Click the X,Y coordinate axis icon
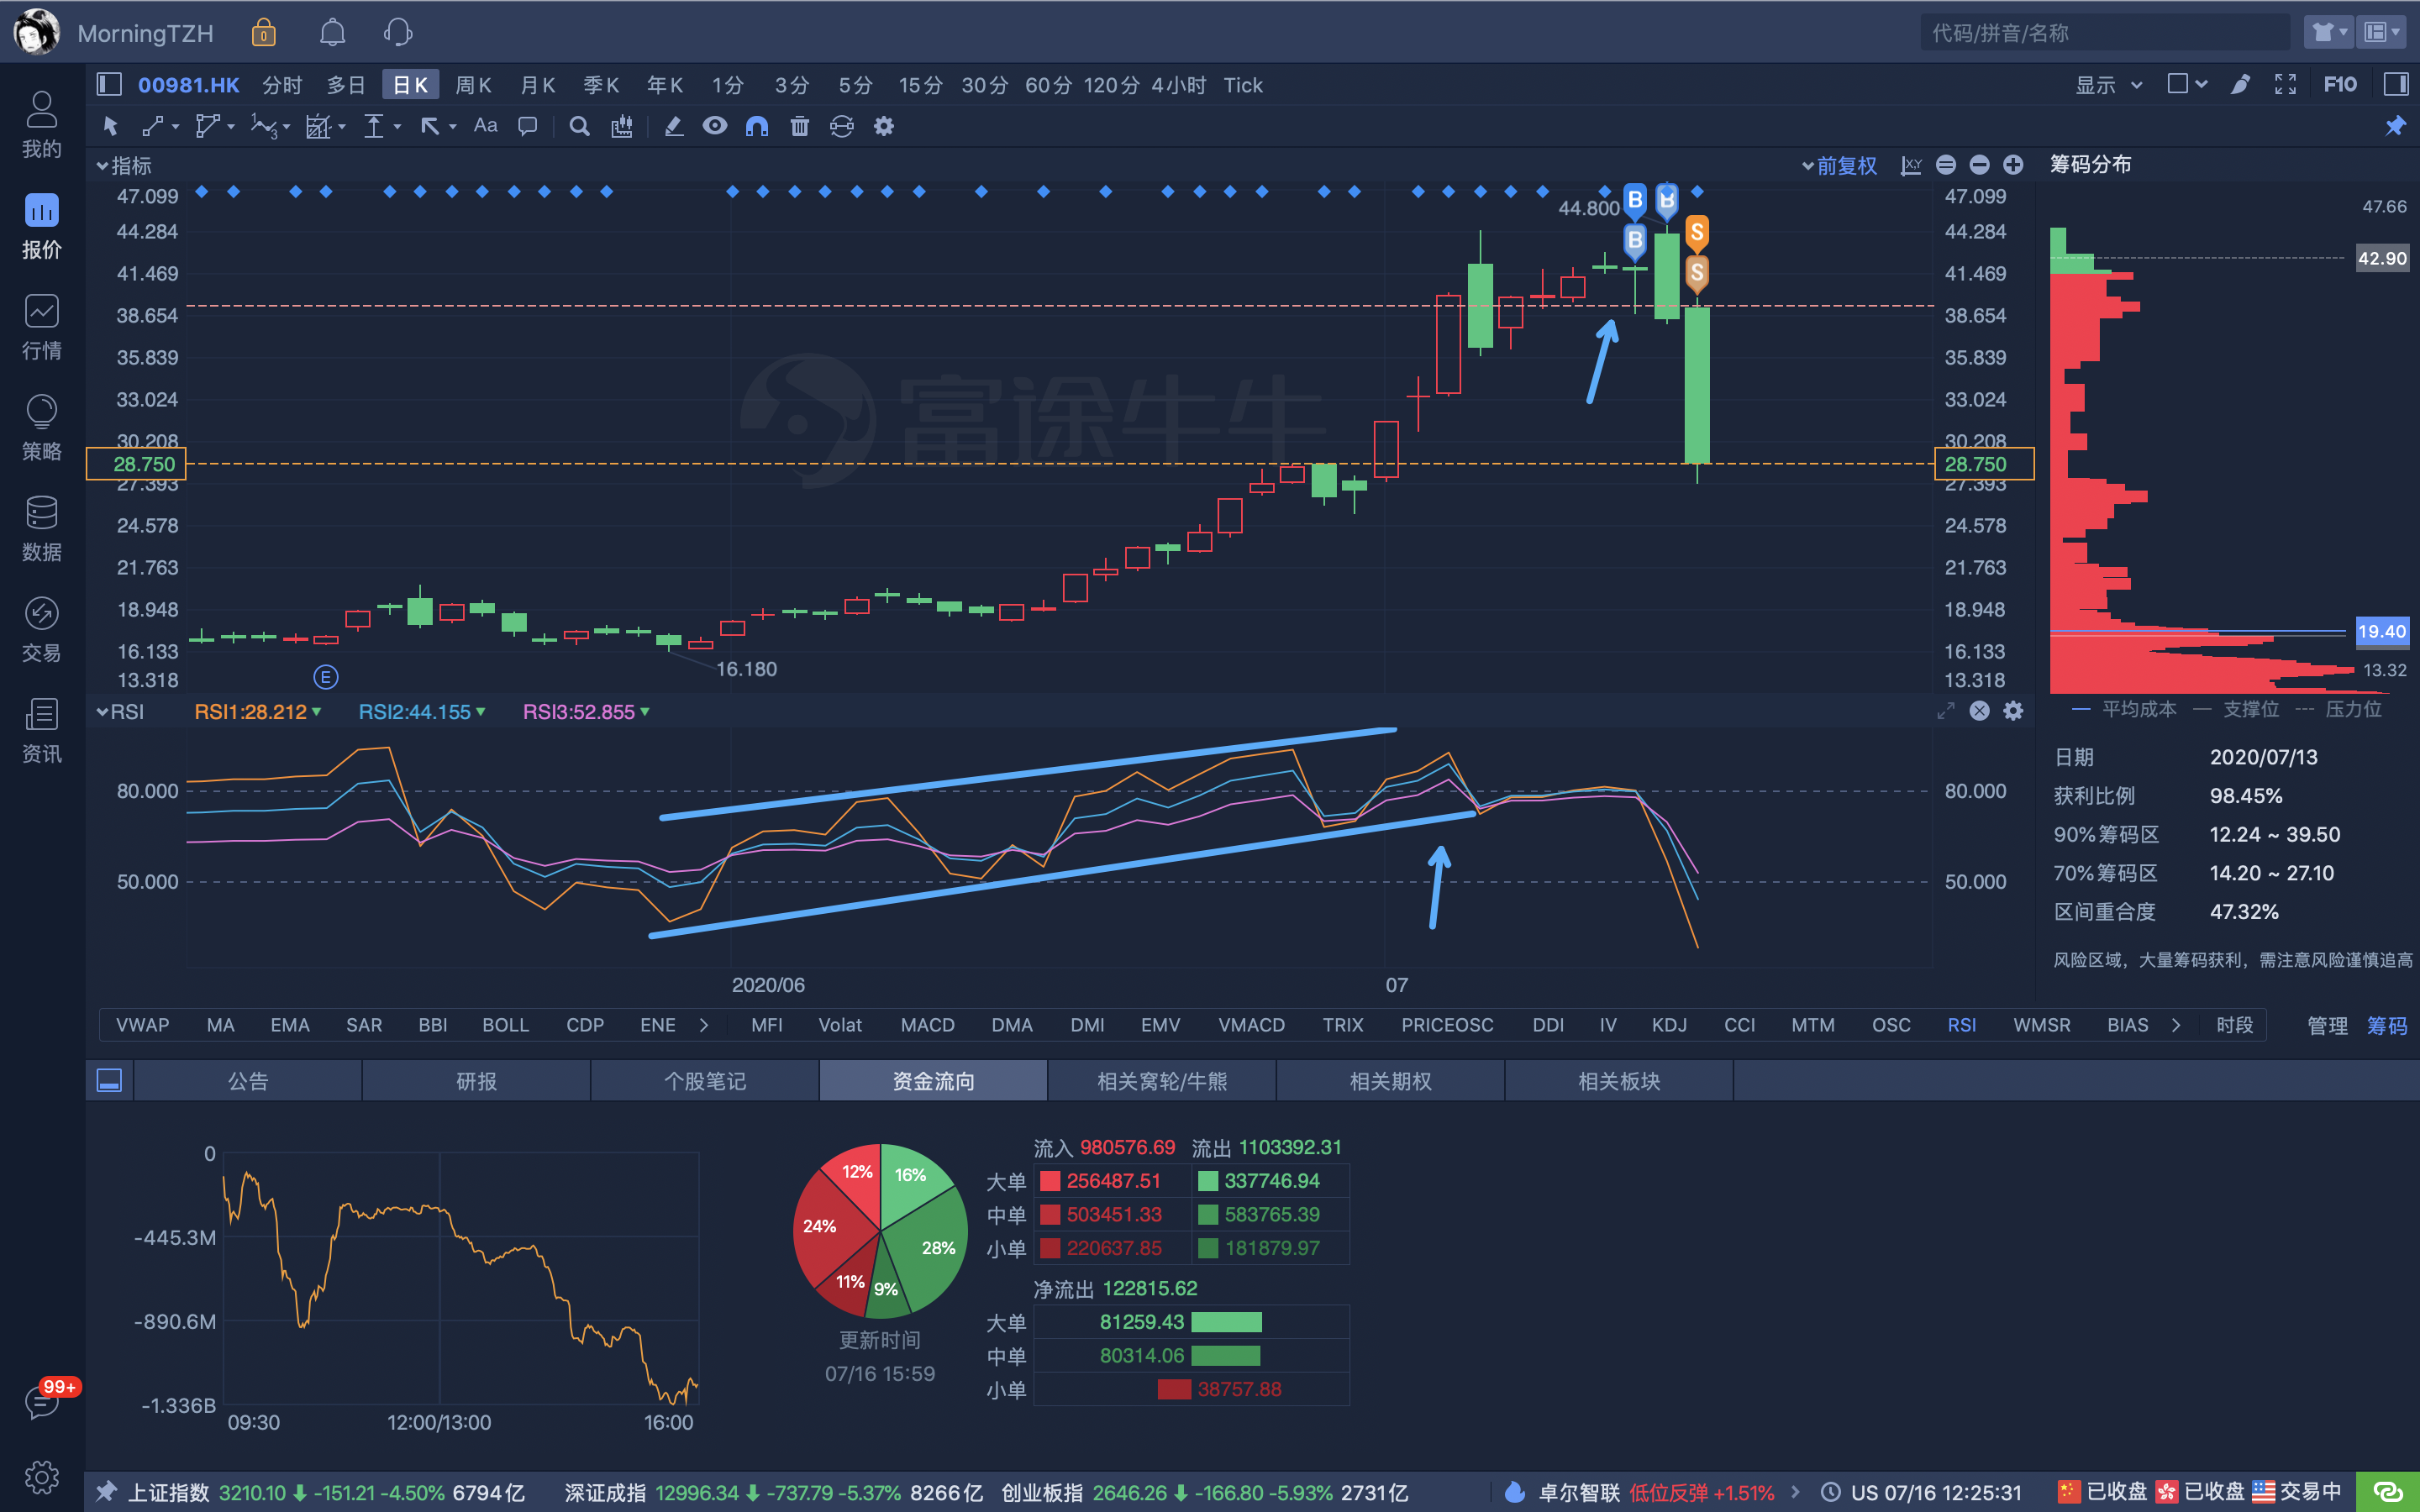2420x1512 pixels. pyautogui.click(x=1911, y=165)
